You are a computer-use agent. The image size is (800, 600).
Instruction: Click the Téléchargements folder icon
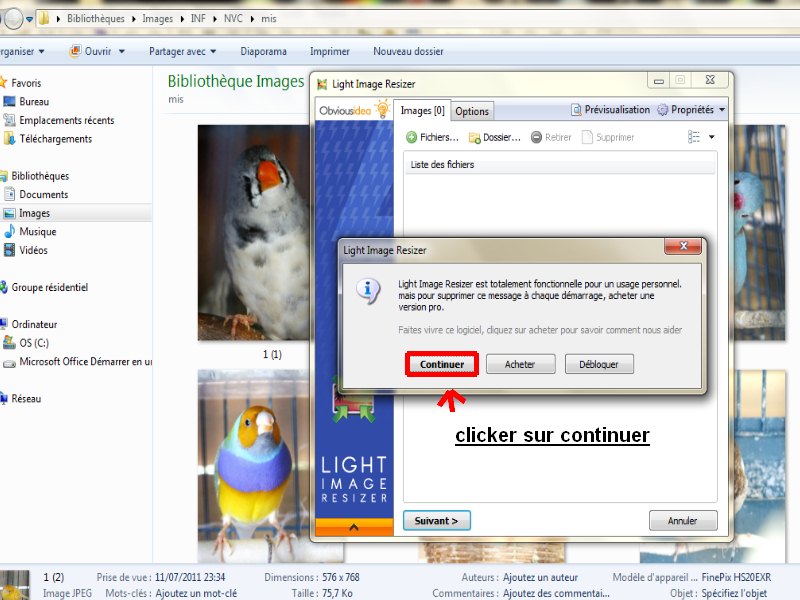tap(10, 139)
